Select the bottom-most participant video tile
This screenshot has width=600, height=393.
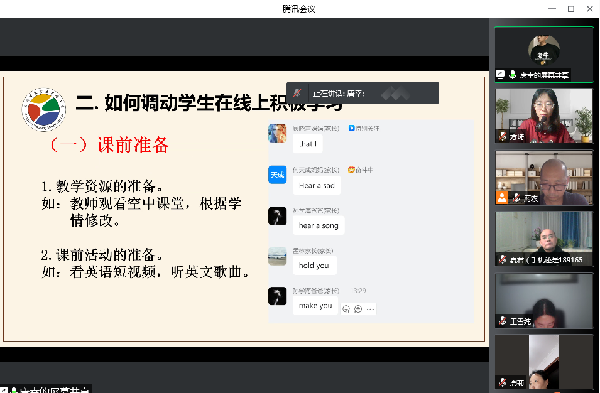tap(544, 362)
